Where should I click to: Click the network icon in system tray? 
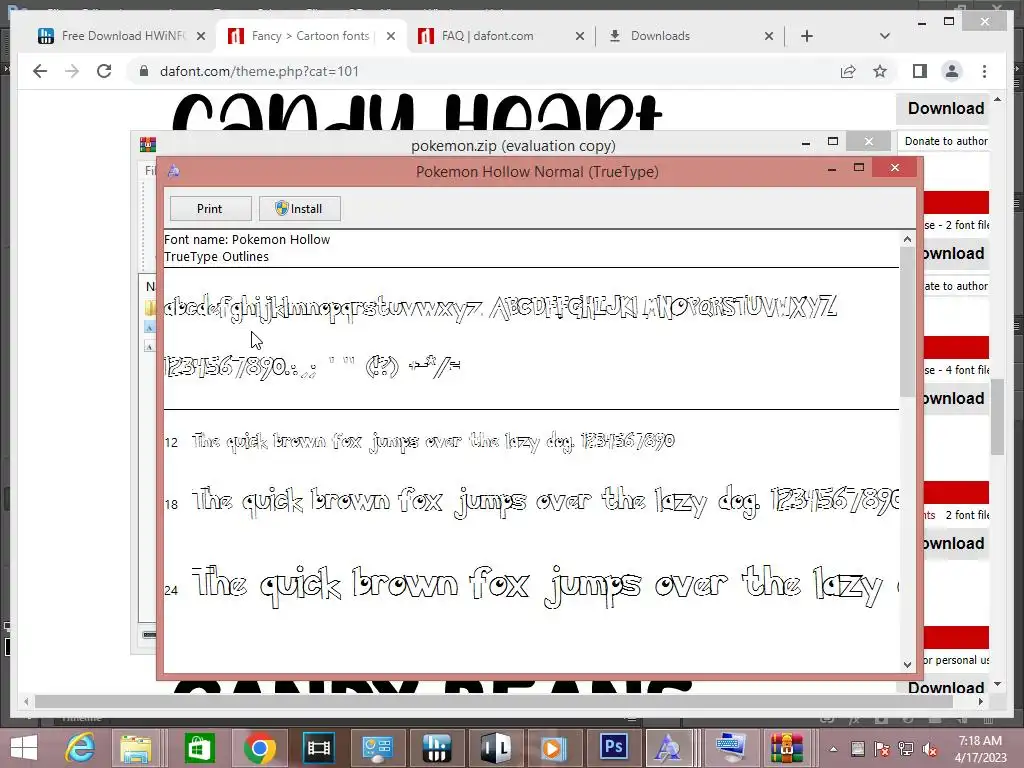(x=906, y=749)
